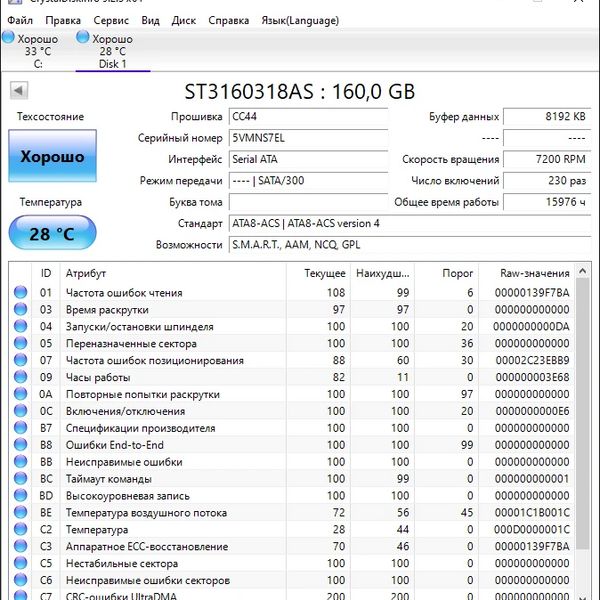
Task: Click status icon for Ошибки End-to-End
Action: [20, 445]
